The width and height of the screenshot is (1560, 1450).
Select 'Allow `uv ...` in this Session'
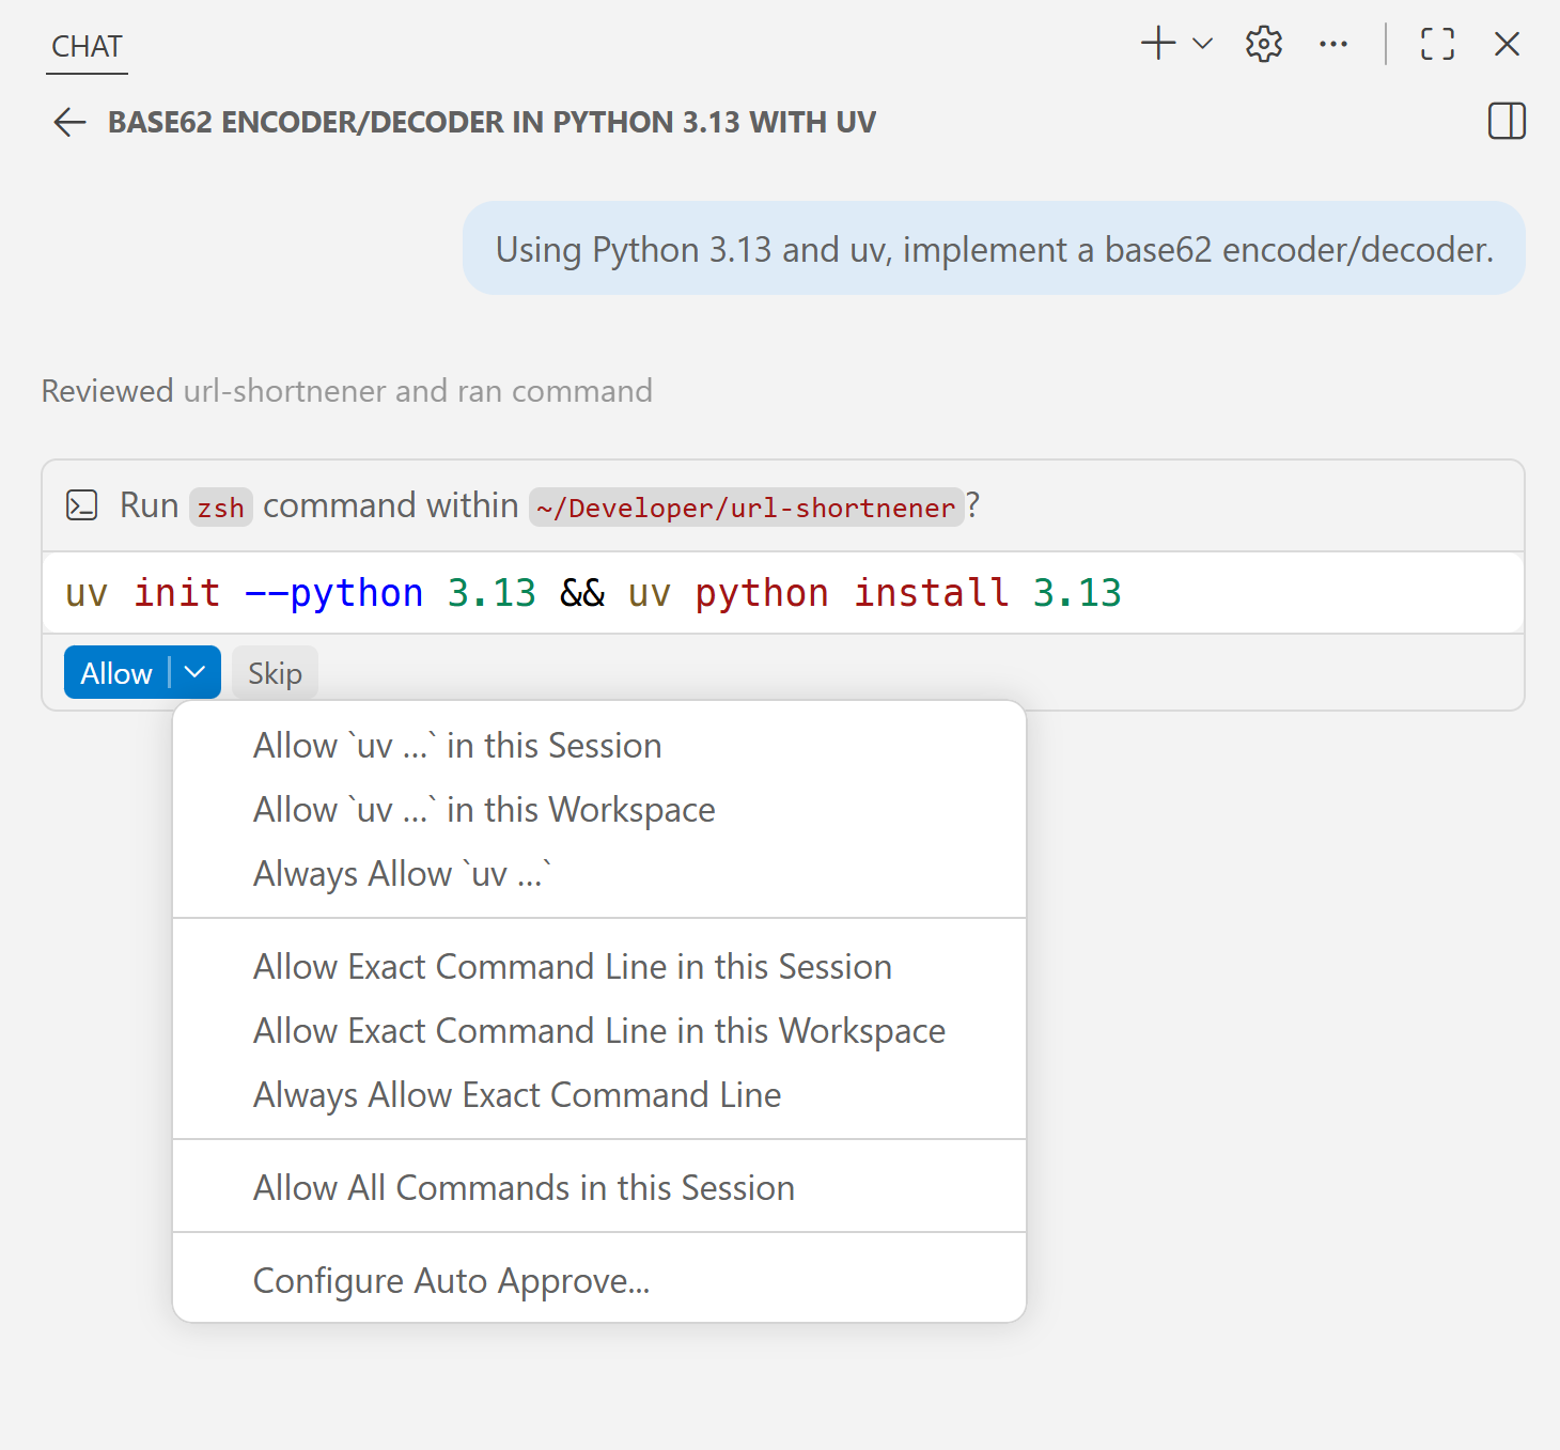(x=457, y=744)
